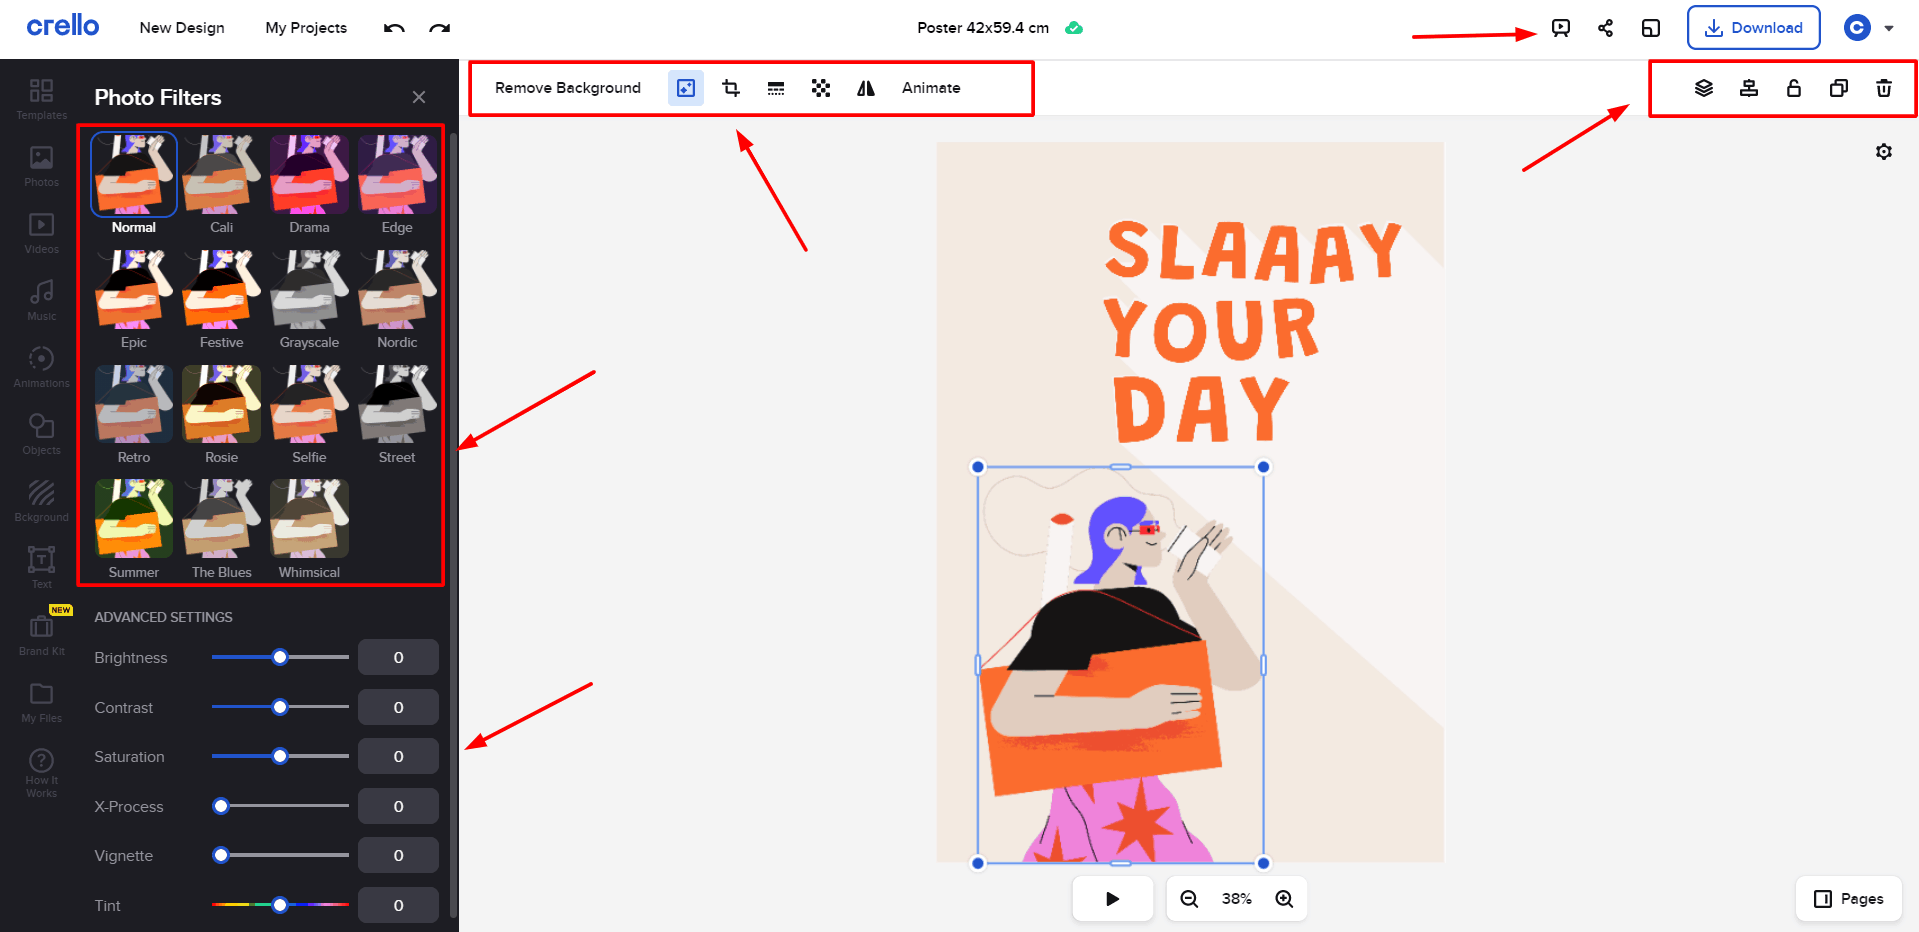The width and height of the screenshot is (1919, 932).
Task: Open the resize format icon in header
Action: [1651, 28]
